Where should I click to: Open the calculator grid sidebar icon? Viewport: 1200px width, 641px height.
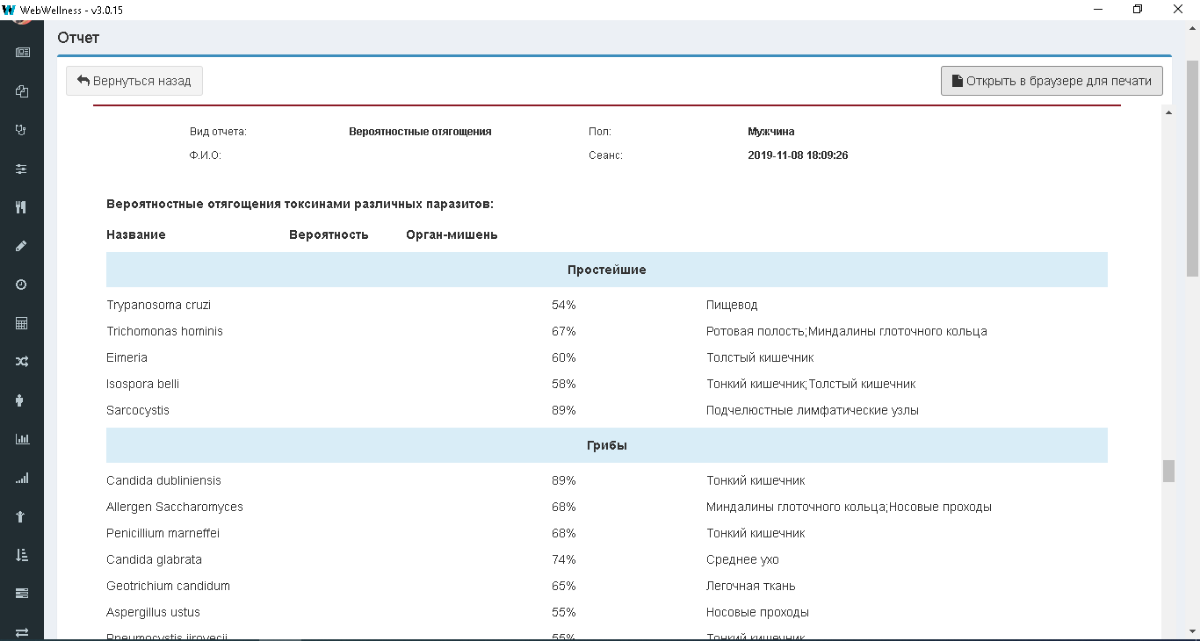coord(22,323)
